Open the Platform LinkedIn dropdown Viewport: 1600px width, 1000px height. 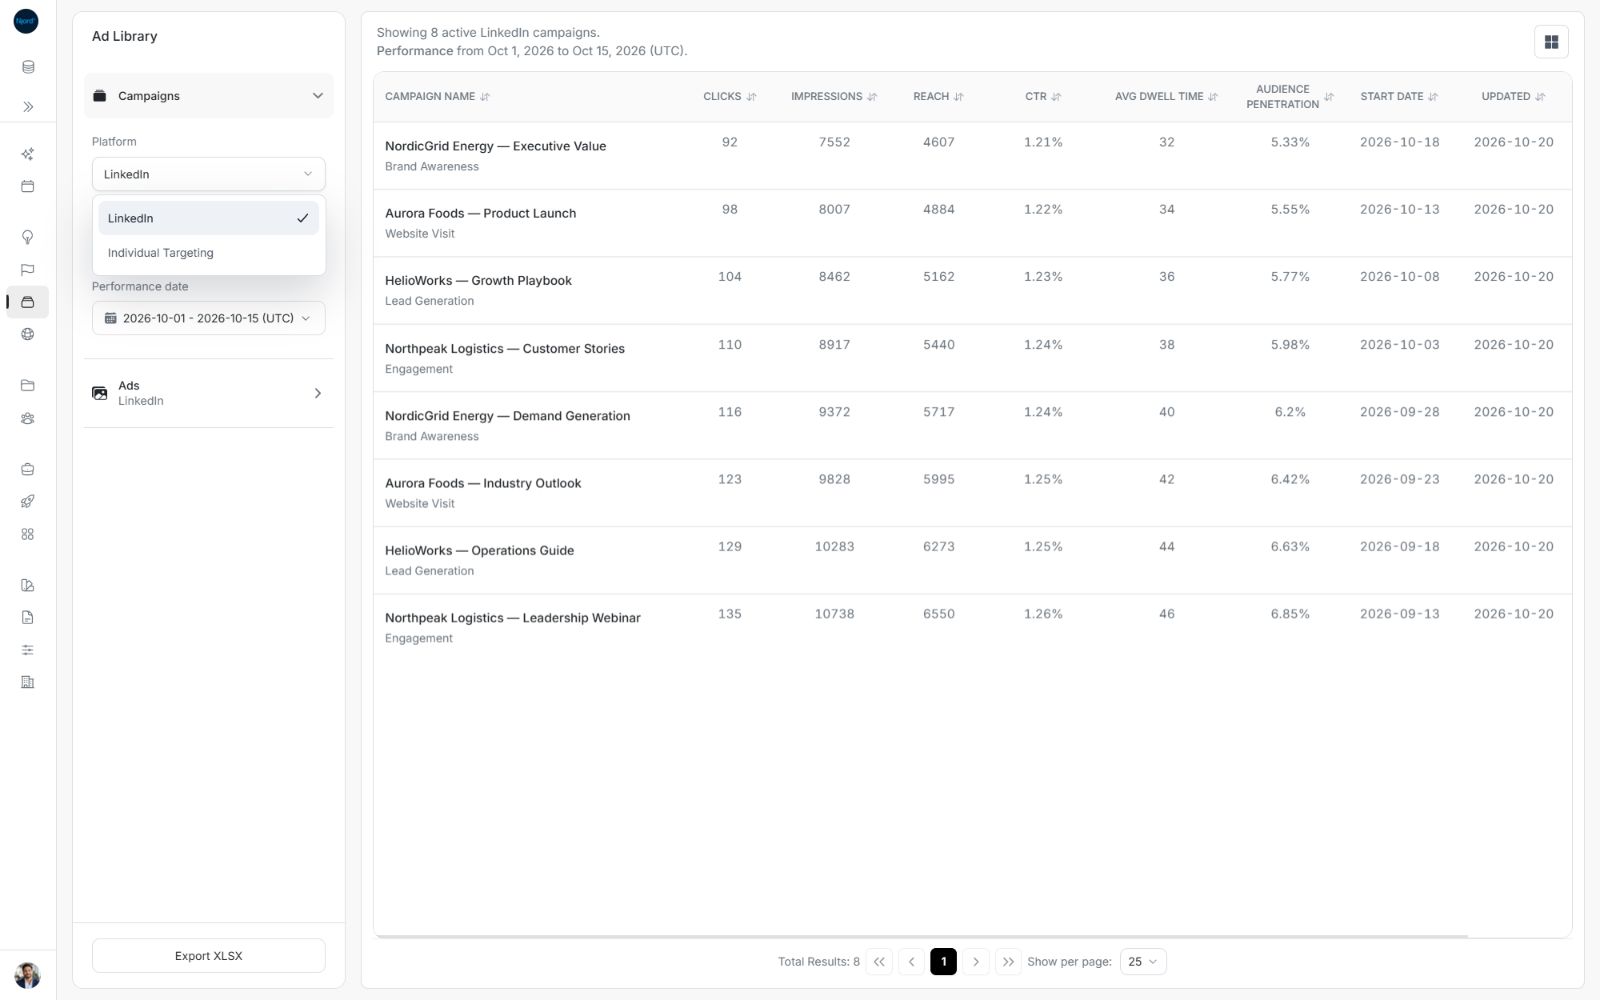pos(208,174)
